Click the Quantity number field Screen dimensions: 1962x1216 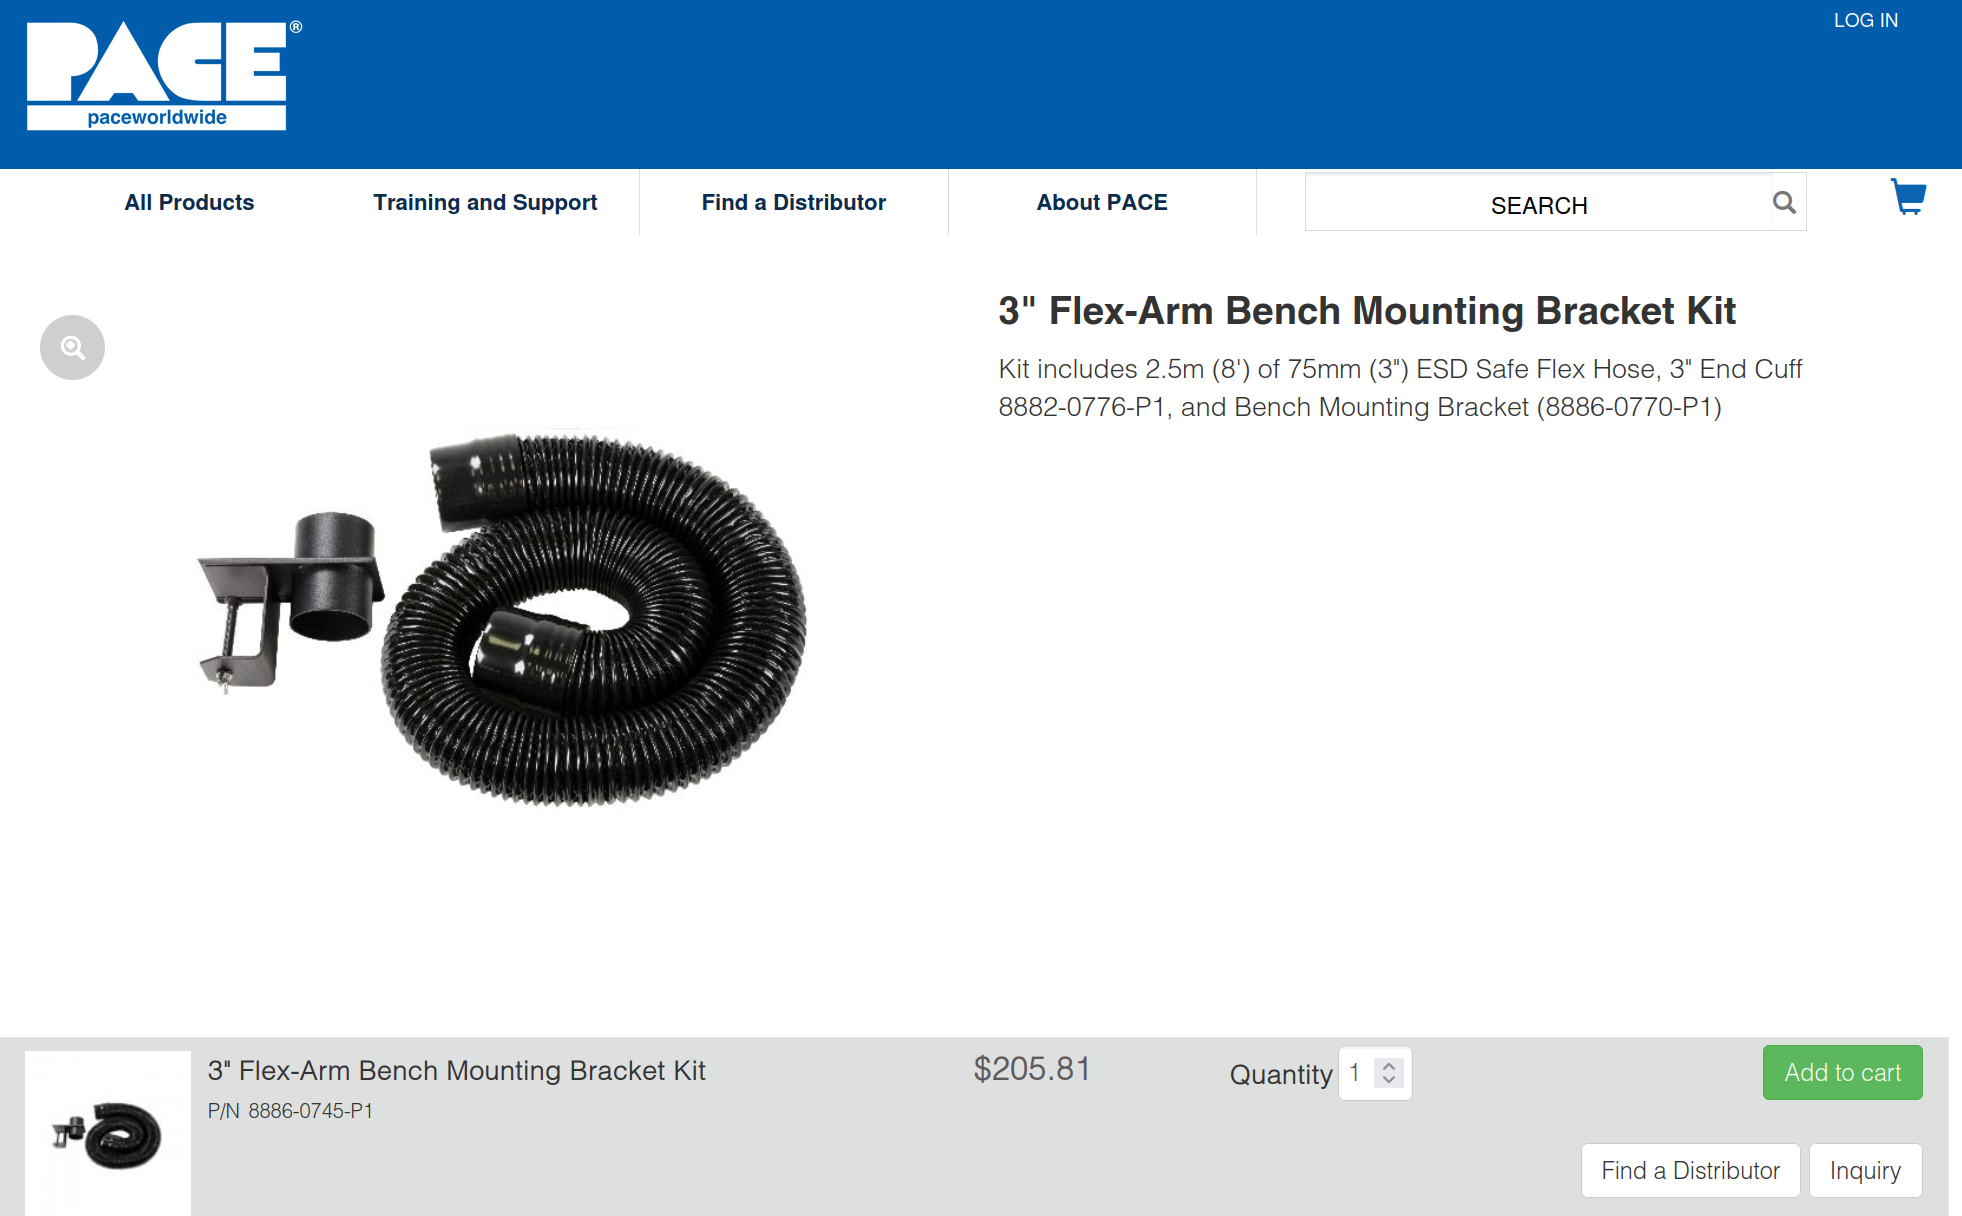(x=1375, y=1073)
